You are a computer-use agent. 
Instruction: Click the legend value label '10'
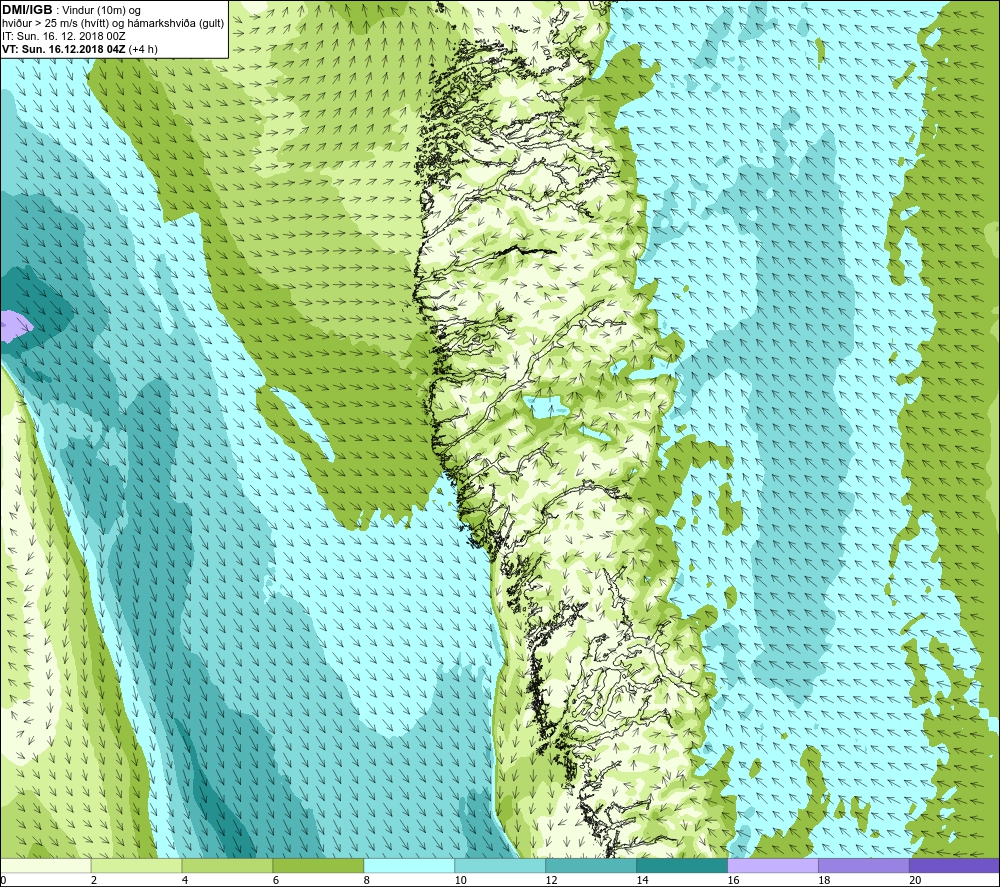click(x=460, y=880)
